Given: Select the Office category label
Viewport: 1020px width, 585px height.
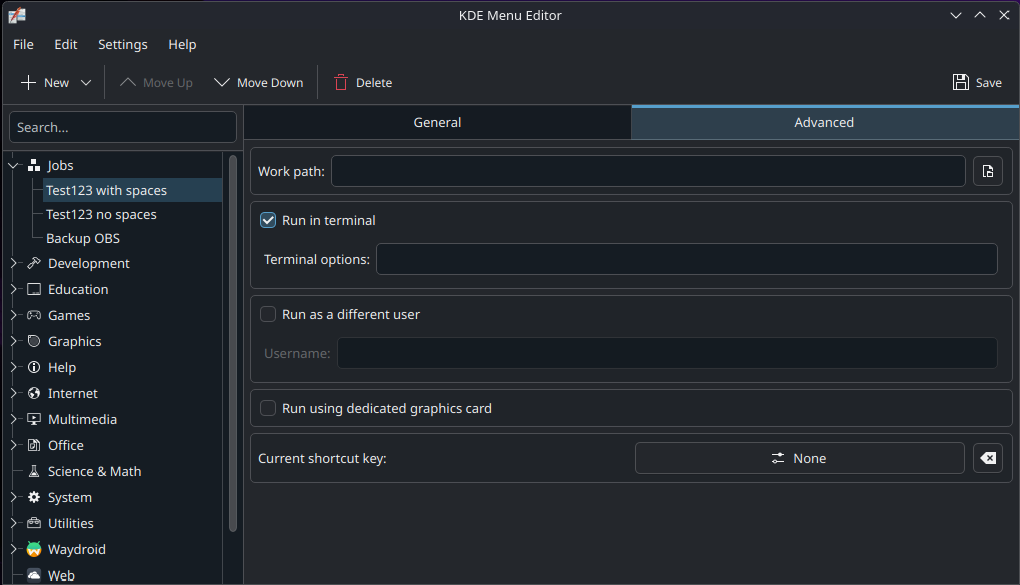Looking at the screenshot, I should coord(66,445).
